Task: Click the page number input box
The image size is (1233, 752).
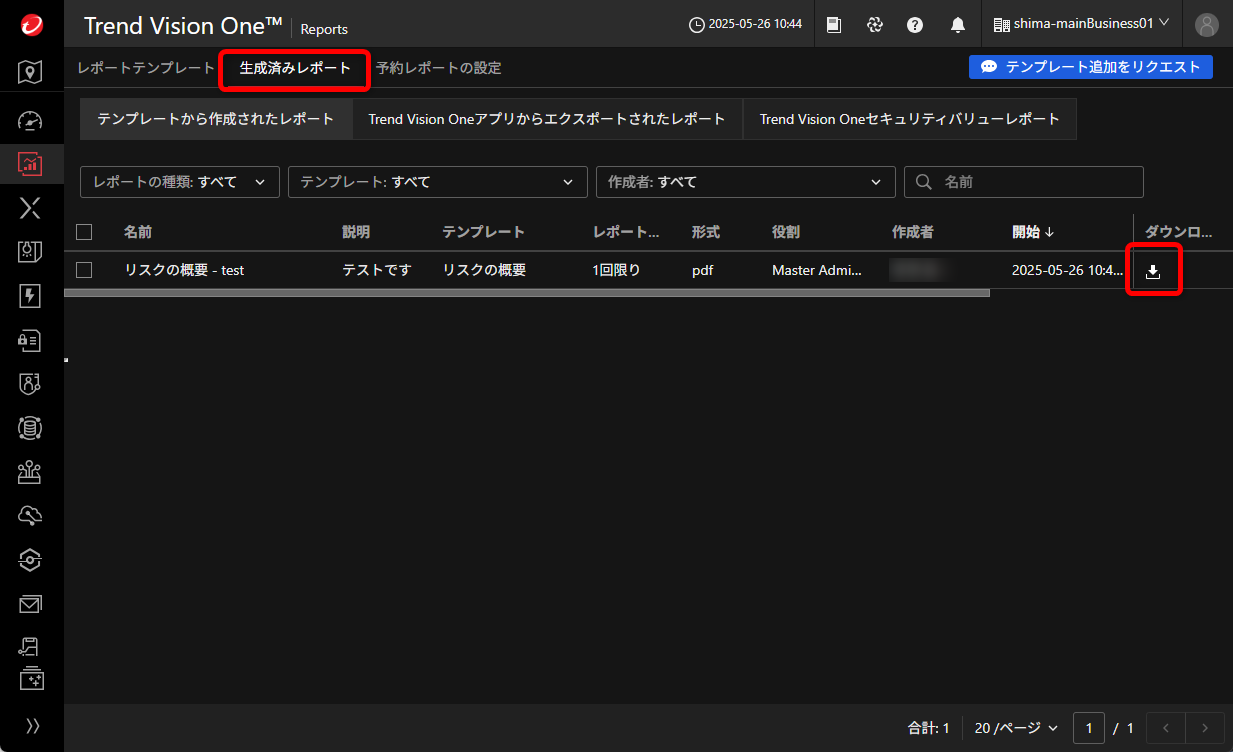Action: coord(1089,728)
